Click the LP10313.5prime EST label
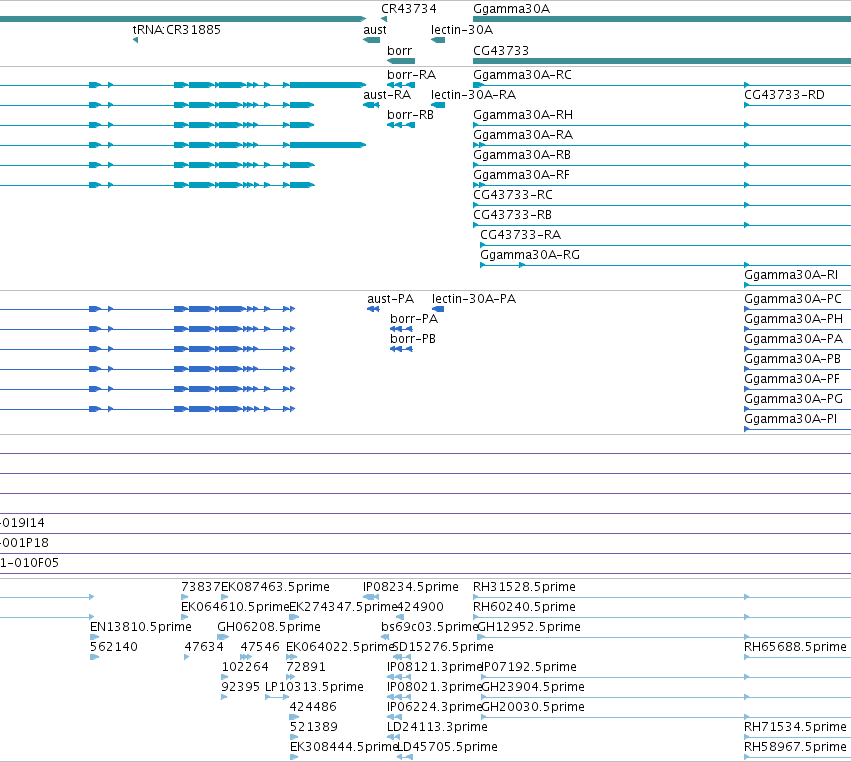The image size is (851, 762). pos(314,687)
